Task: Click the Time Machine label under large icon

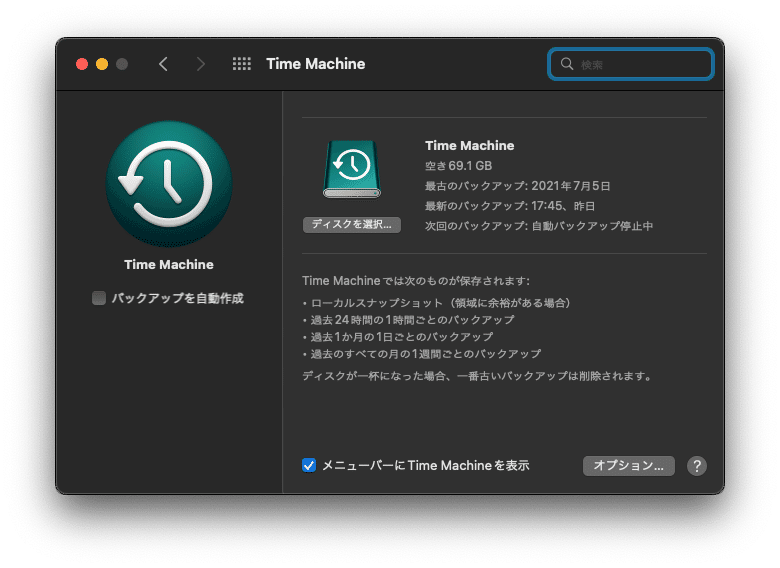Action: tap(169, 265)
